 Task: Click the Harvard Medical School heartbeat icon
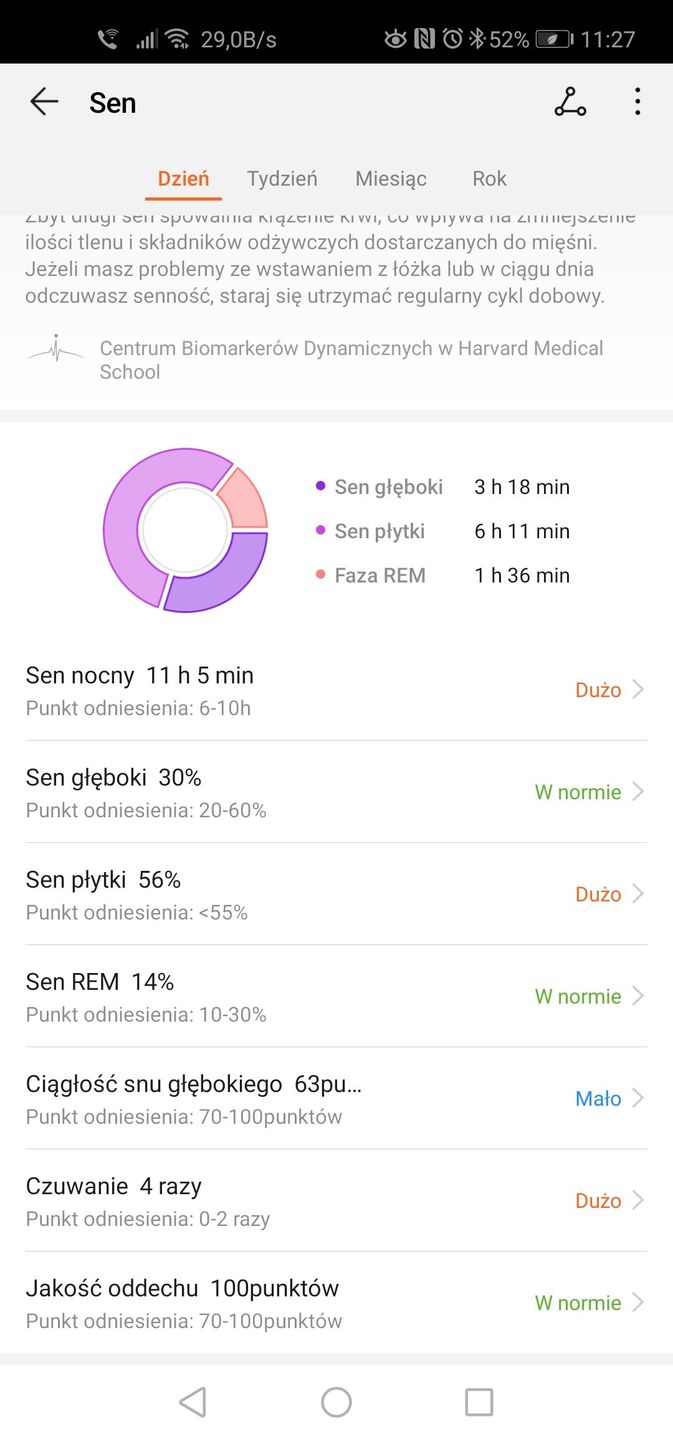(55, 349)
